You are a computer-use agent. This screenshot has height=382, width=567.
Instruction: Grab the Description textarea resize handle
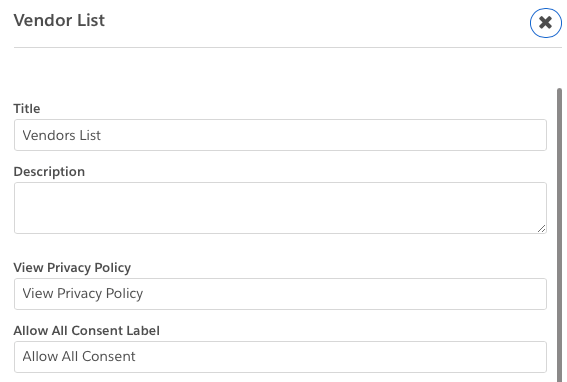pyautogui.click(x=541, y=229)
